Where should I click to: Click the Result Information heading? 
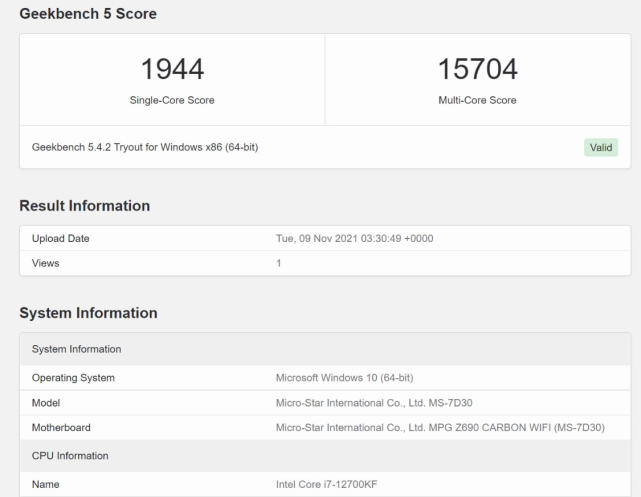[x=85, y=206]
